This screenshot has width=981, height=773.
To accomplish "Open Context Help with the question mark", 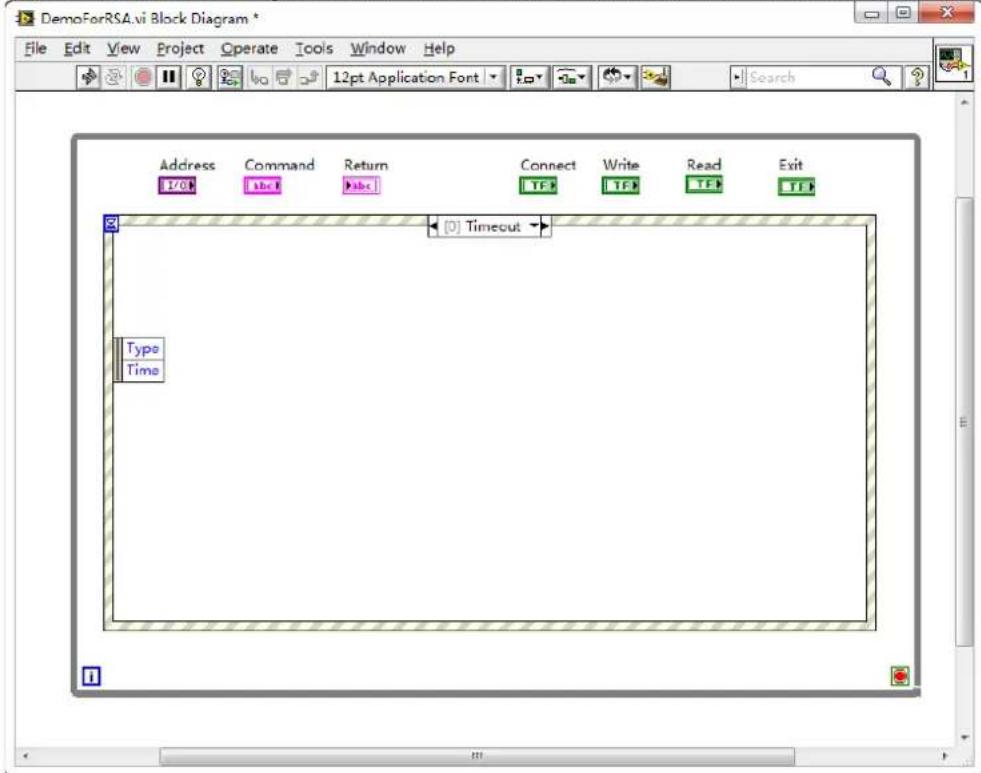I will coord(917,77).
